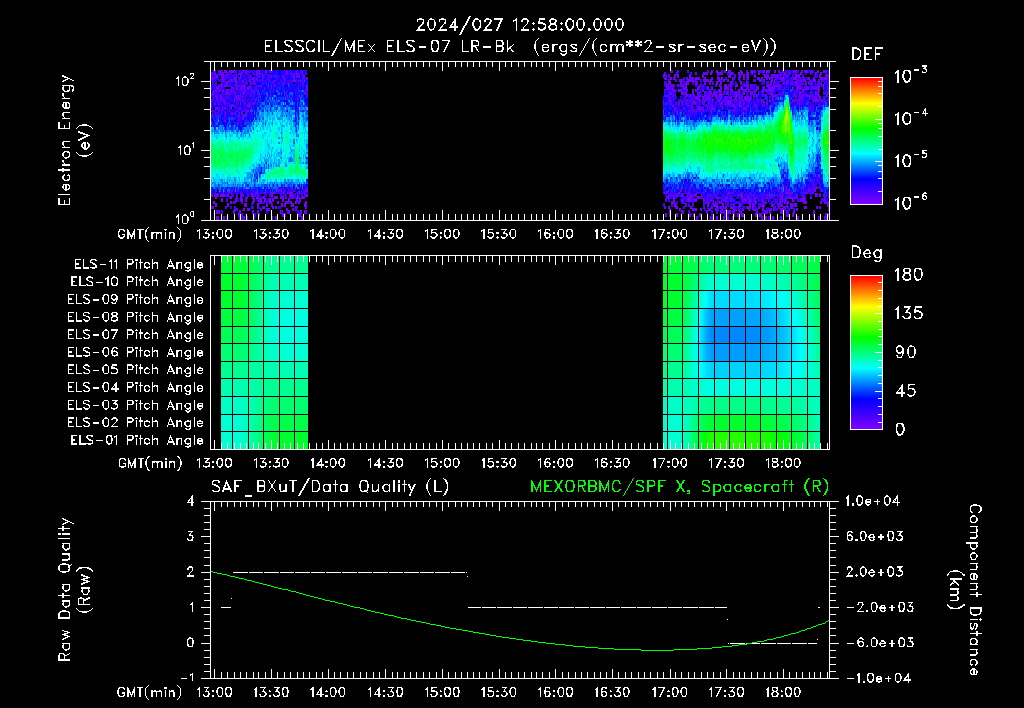Click the 6.0e+03 right axis value
The height and width of the screenshot is (708, 1024).
tap(876, 536)
